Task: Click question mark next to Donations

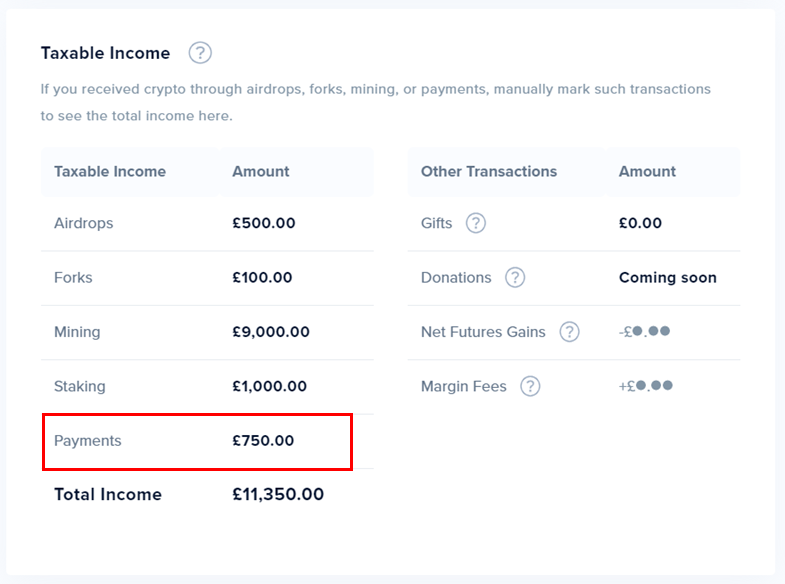Action: tap(515, 277)
